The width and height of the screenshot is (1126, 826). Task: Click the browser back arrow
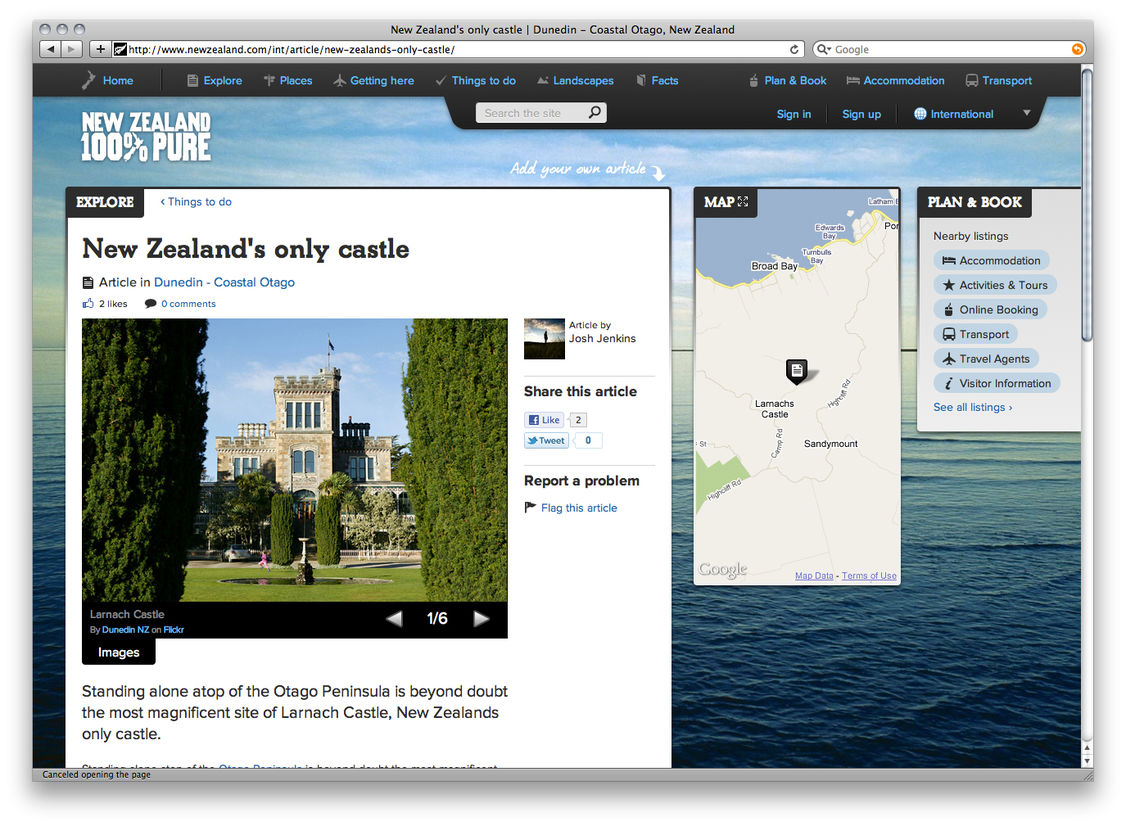pyautogui.click(x=50, y=49)
